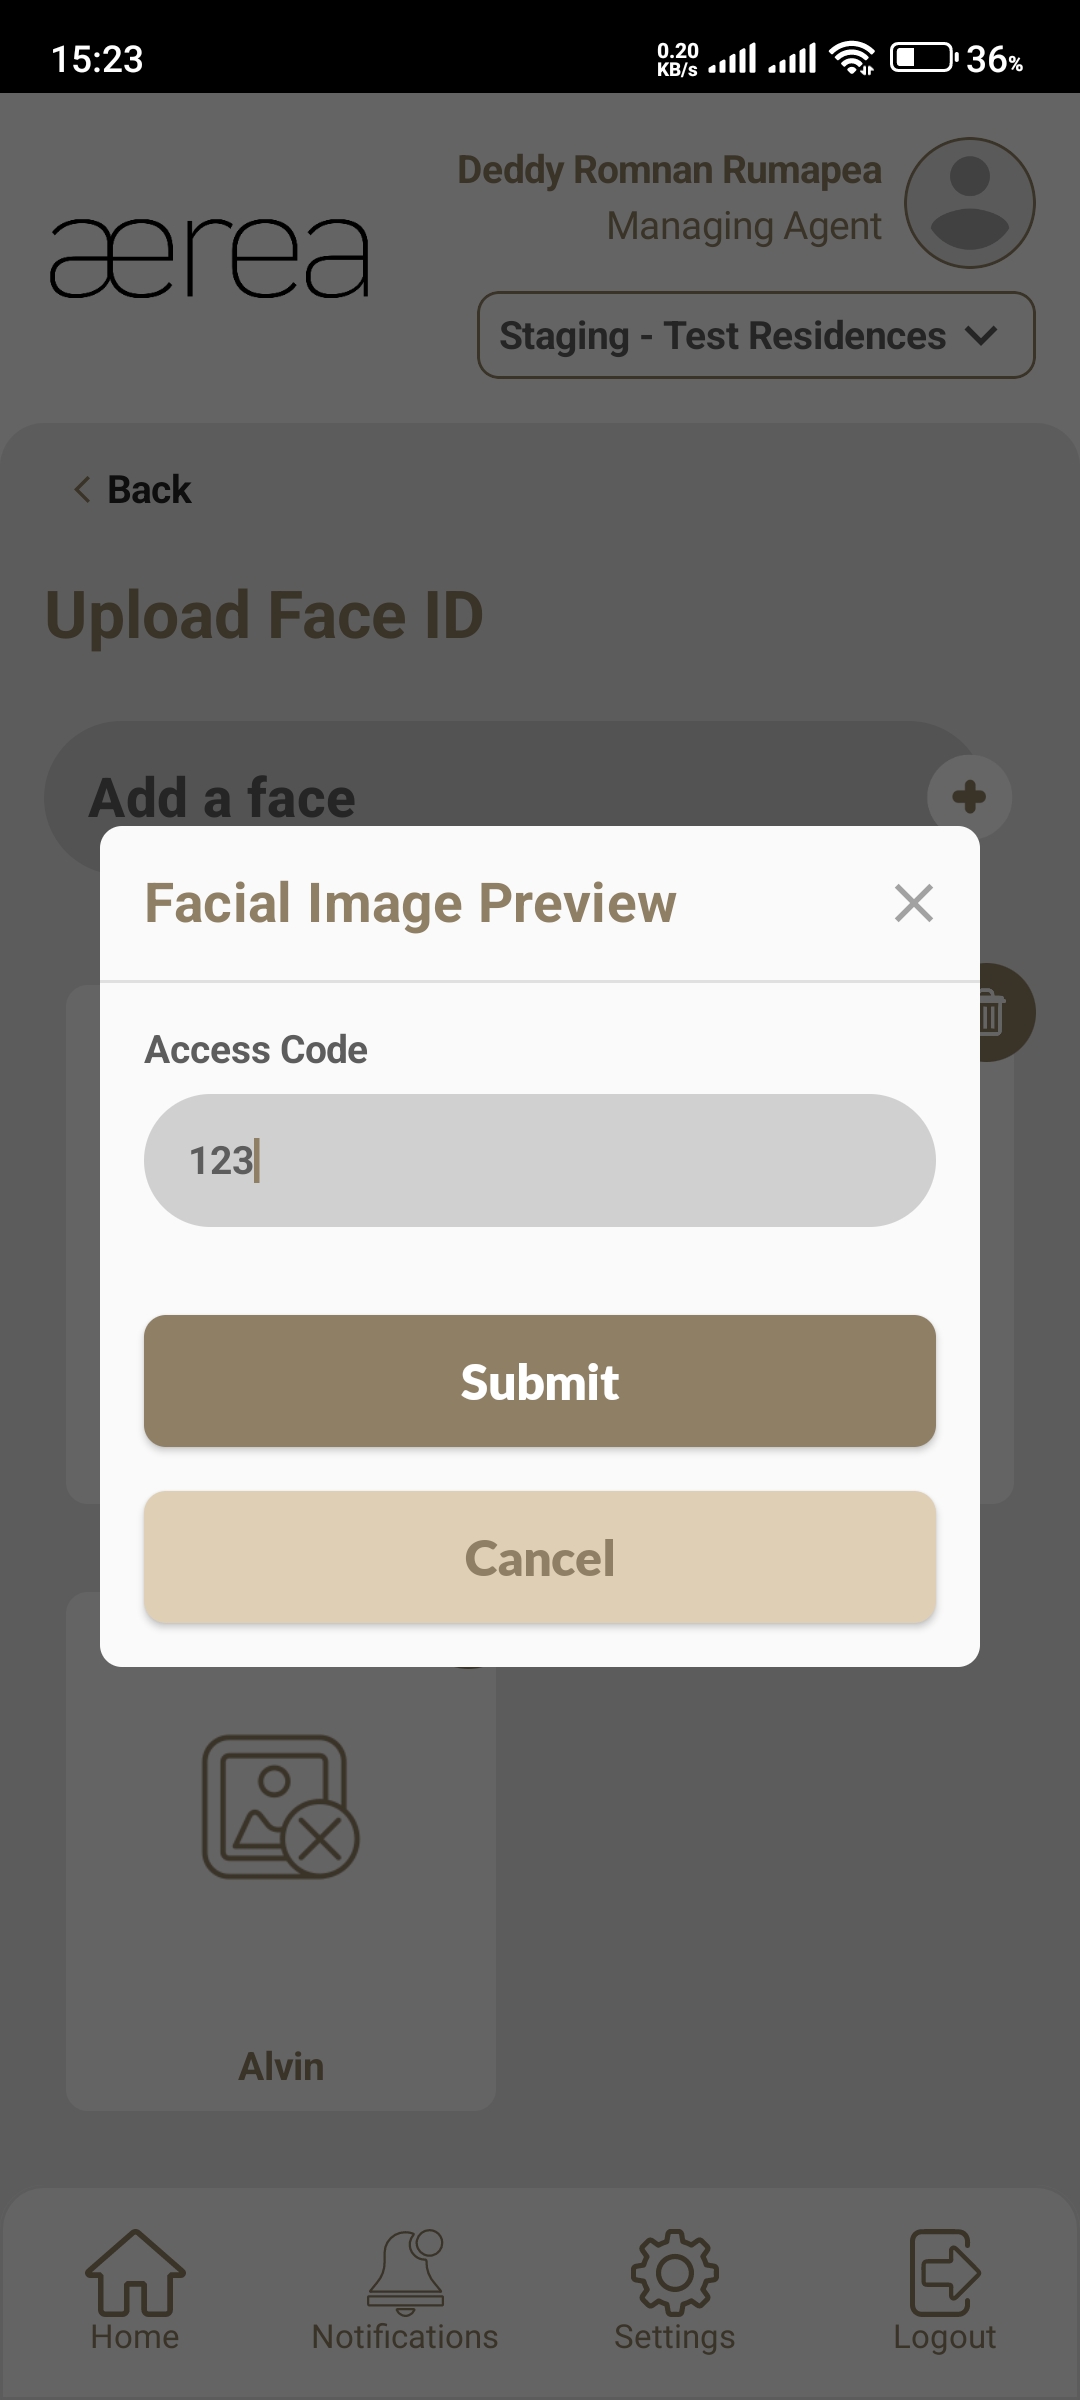Screen dimensions: 1080x2400
Task: Open the Staging - Test Residences dropdown
Action: point(756,335)
